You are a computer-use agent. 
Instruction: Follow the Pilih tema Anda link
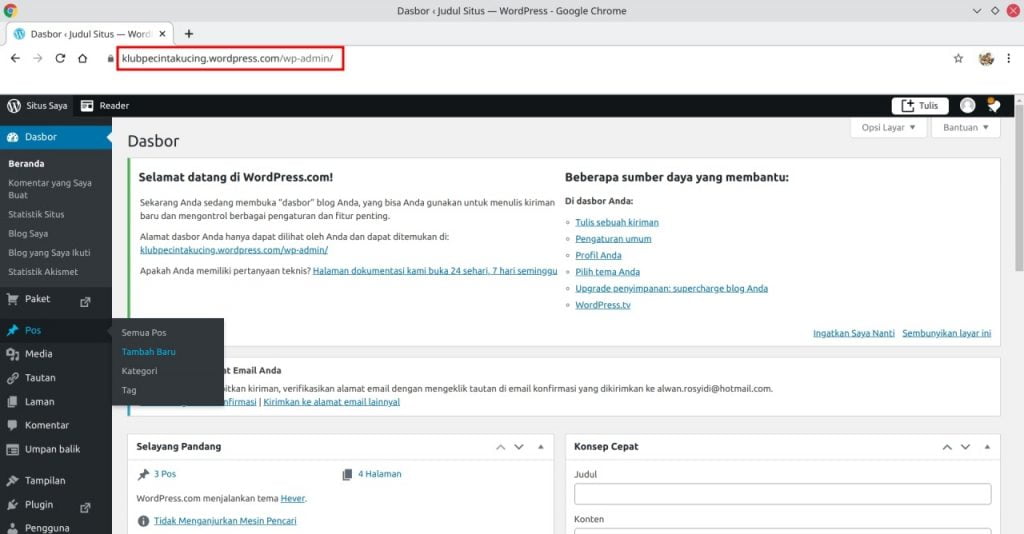(x=607, y=272)
